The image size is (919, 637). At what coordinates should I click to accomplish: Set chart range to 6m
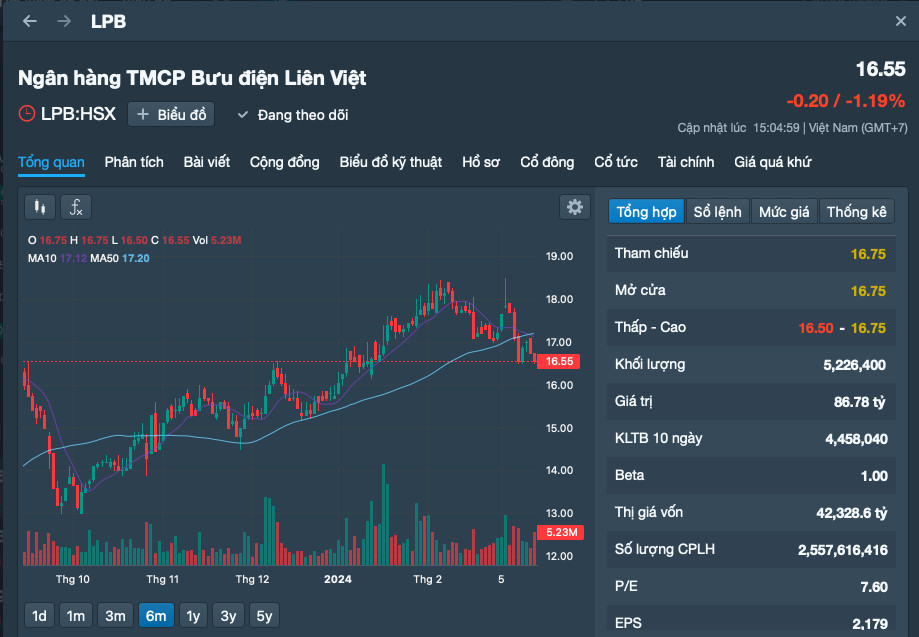(x=156, y=616)
